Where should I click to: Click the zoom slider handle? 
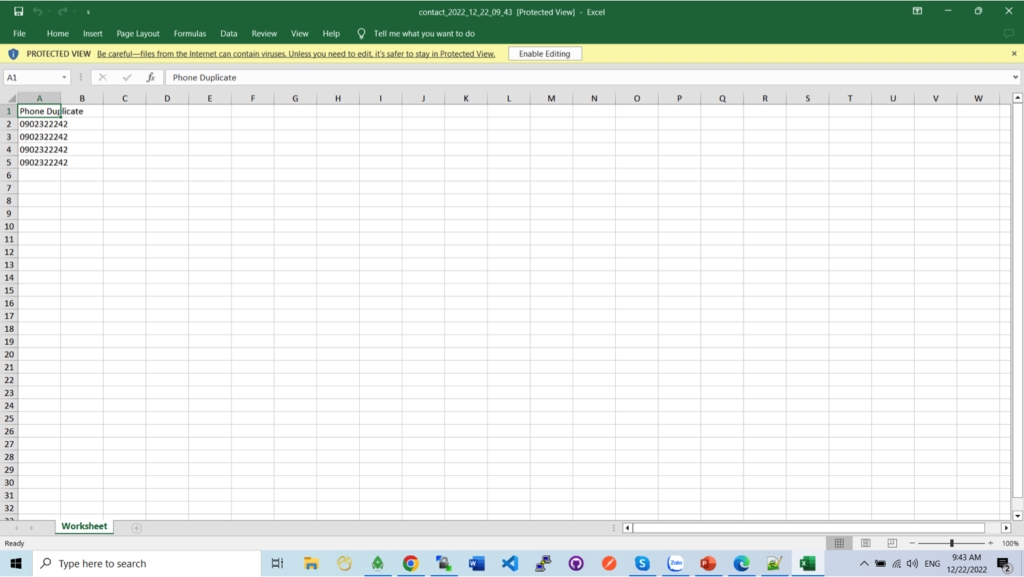point(951,543)
